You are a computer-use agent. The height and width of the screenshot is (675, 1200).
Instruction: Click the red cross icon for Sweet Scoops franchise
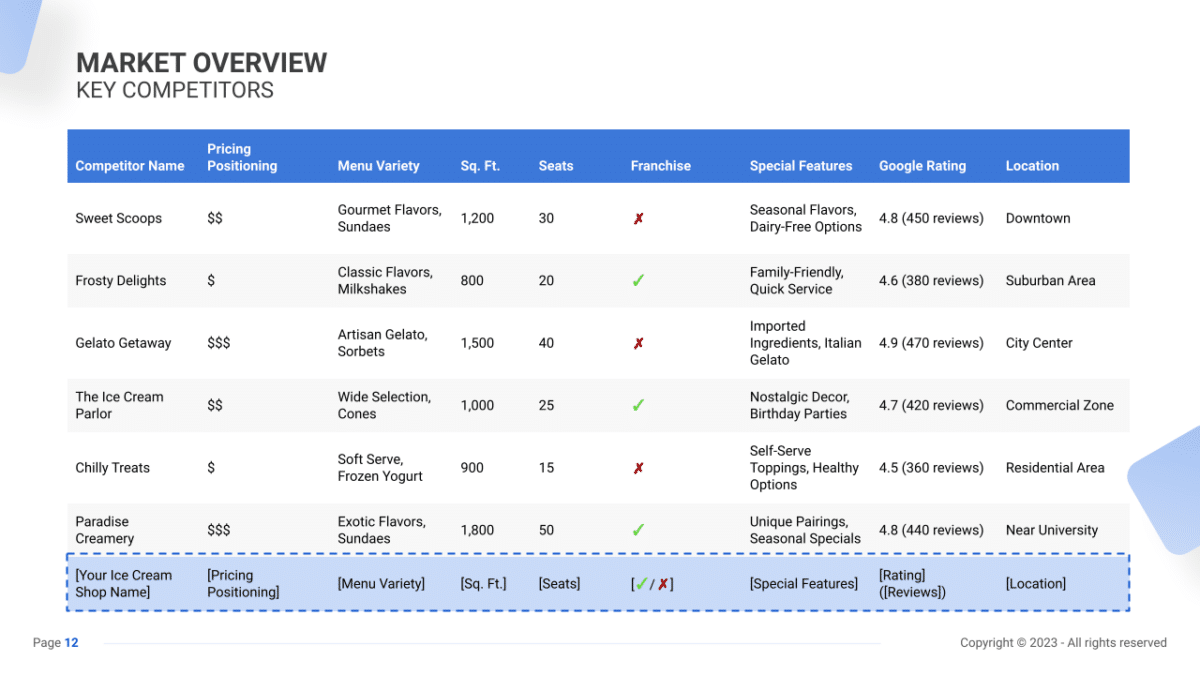(x=638, y=218)
